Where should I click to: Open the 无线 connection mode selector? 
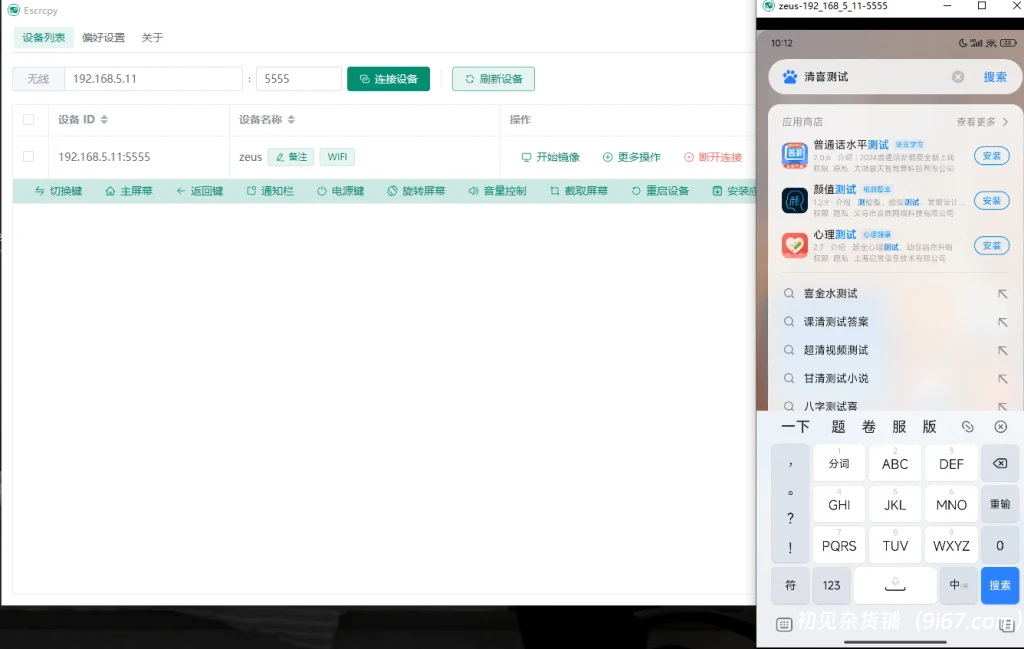pyautogui.click(x=38, y=78)
